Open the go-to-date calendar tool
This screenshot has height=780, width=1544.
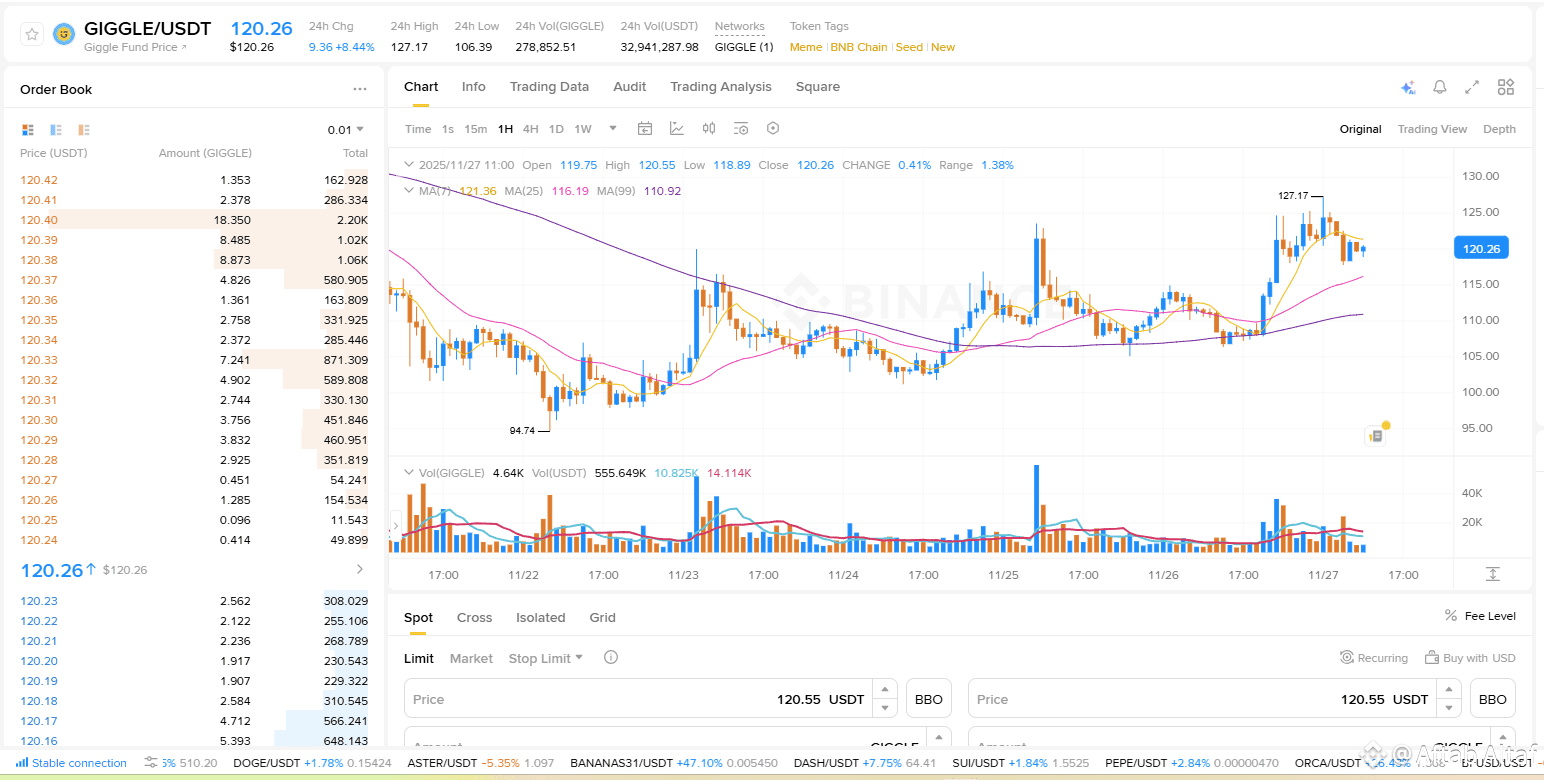point(645,128)
